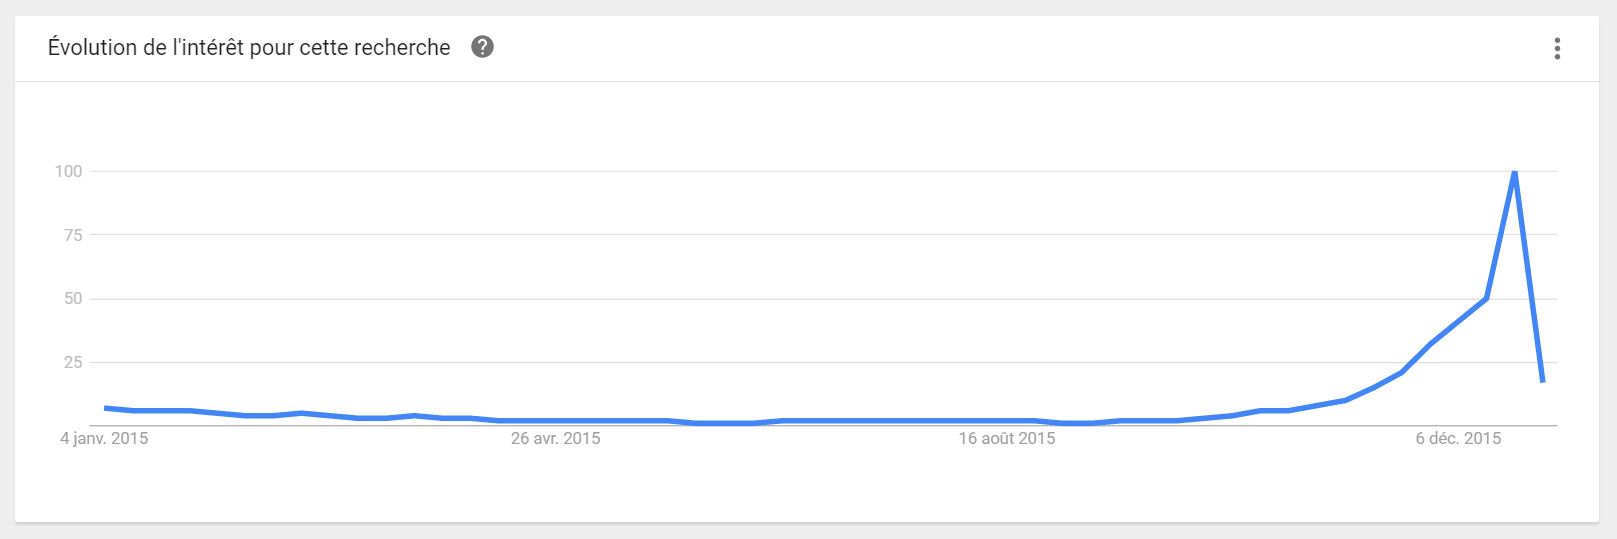Open the help question mark icon
Image resolution: width=1617 pixels, height=539 pixels.
[482, 47]
